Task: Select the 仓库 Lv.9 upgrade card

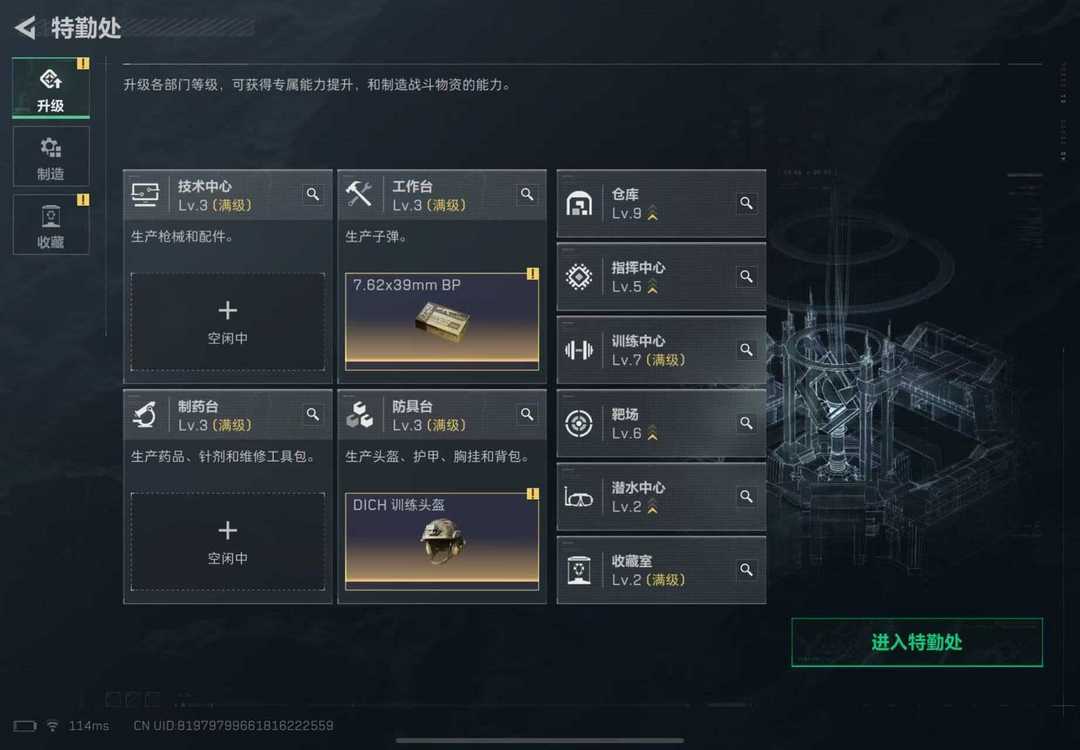Action: pyautogui.click(x=661, y=204)
